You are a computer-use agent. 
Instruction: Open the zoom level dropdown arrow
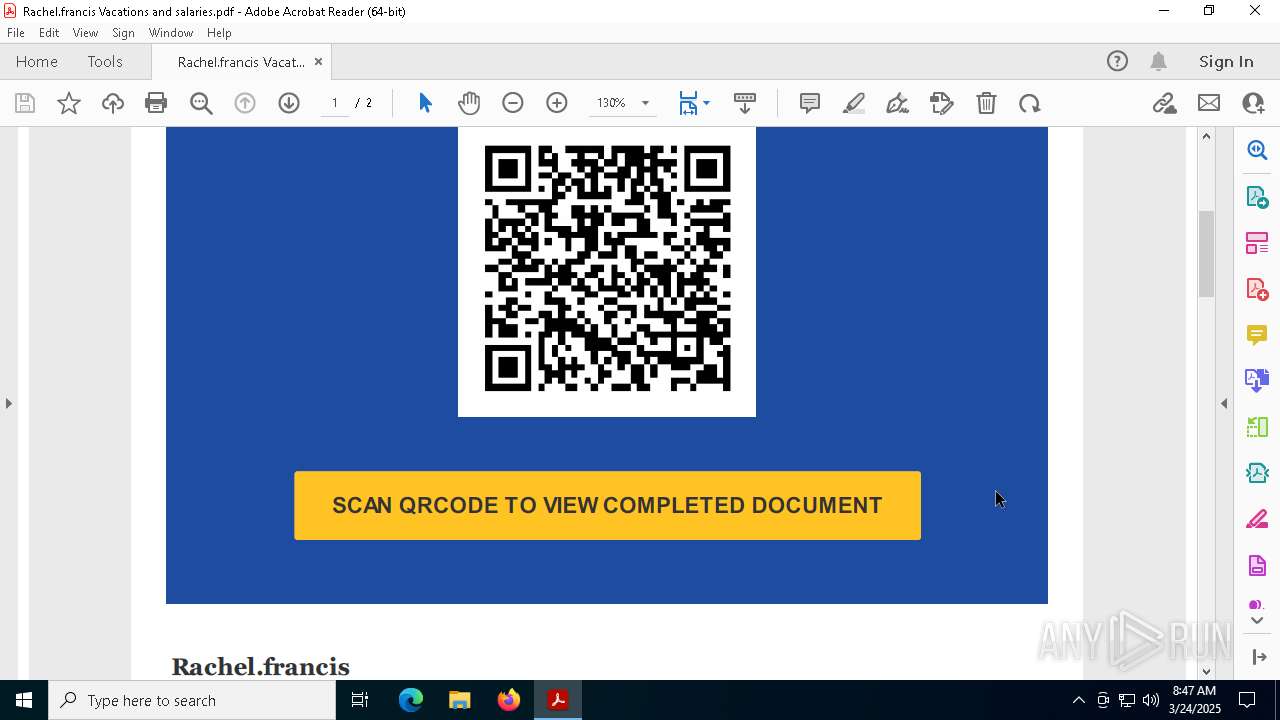(645, 103)
